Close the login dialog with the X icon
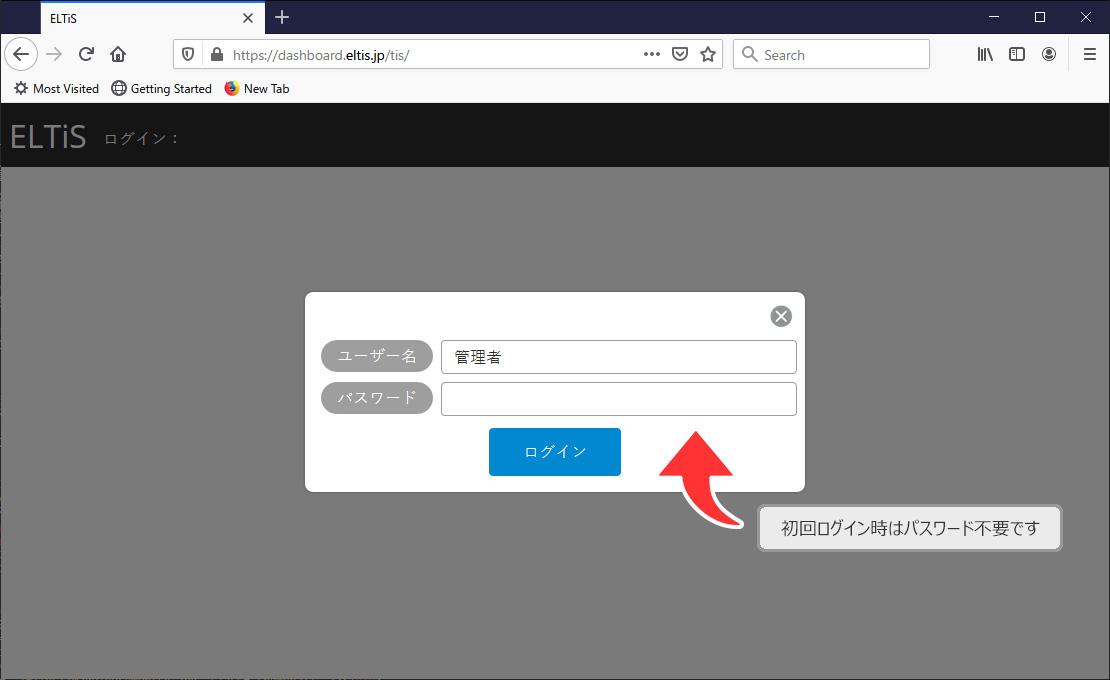The image size is (1110, 680). coord(781,316)
